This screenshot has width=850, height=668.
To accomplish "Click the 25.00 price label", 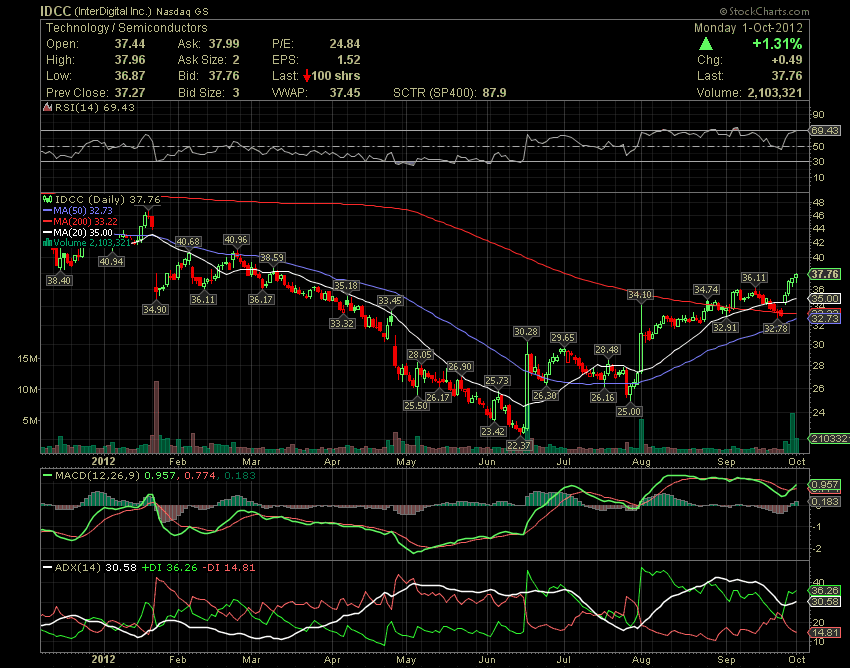I will [629, 411].
